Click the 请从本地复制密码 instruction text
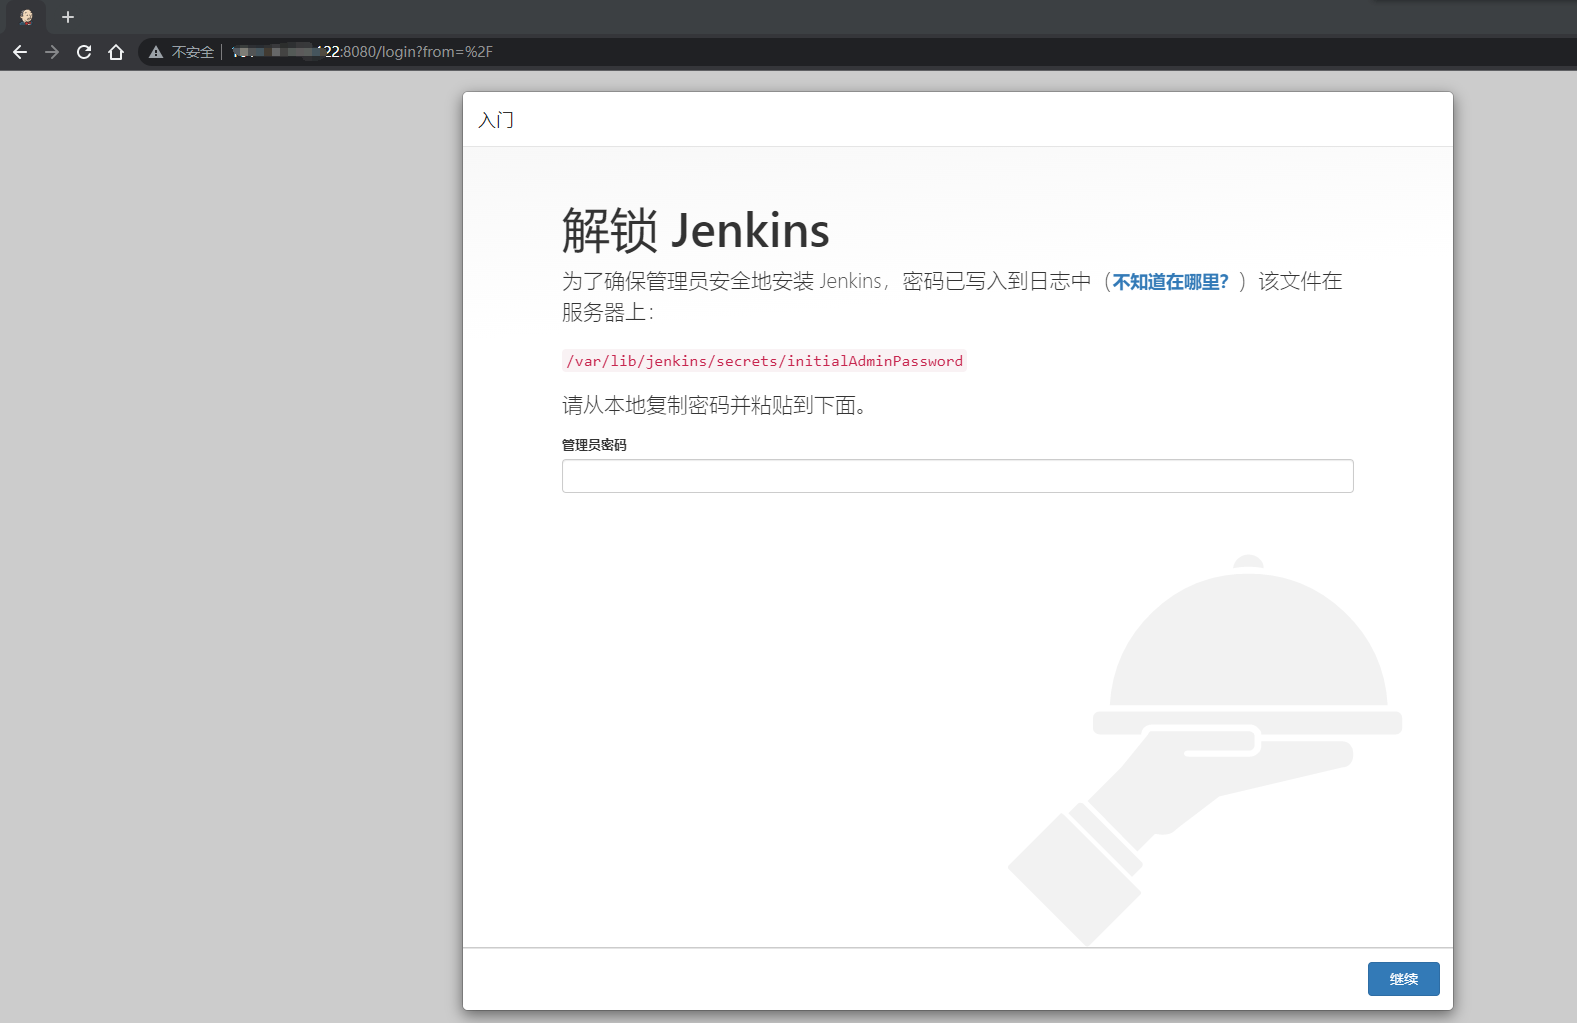Viewport: 1577px width, 1023px height. tap(714, 405)
